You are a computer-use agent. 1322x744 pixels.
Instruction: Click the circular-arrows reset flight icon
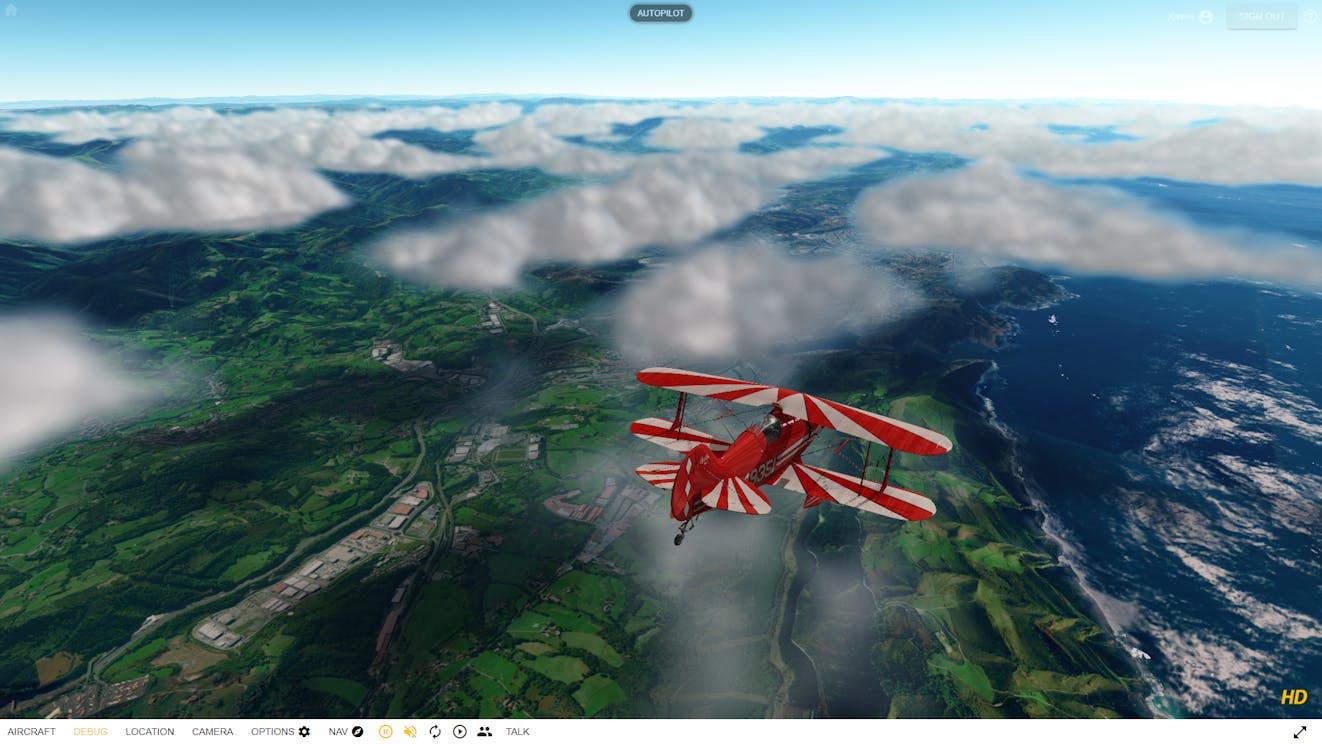pos(434,731)
